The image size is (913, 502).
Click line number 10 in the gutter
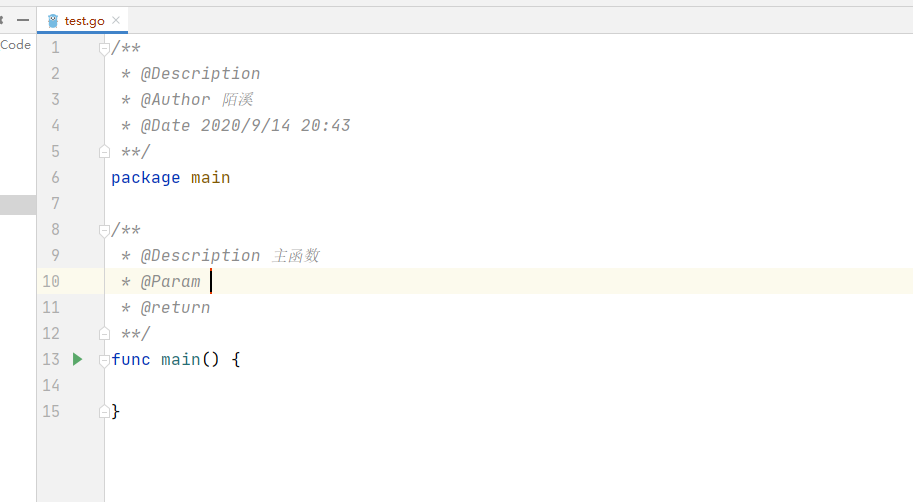coord(51,282)
